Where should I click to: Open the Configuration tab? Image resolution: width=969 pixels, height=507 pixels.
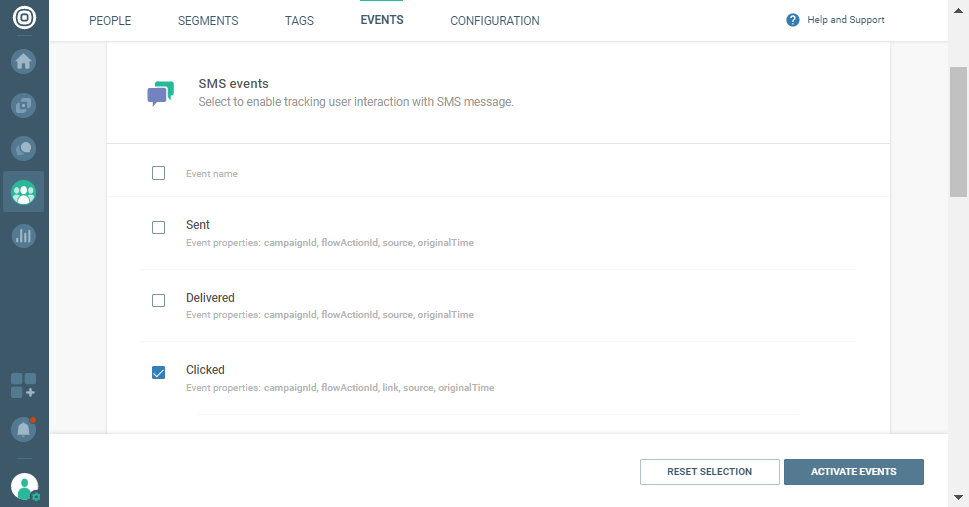point(494,21)
